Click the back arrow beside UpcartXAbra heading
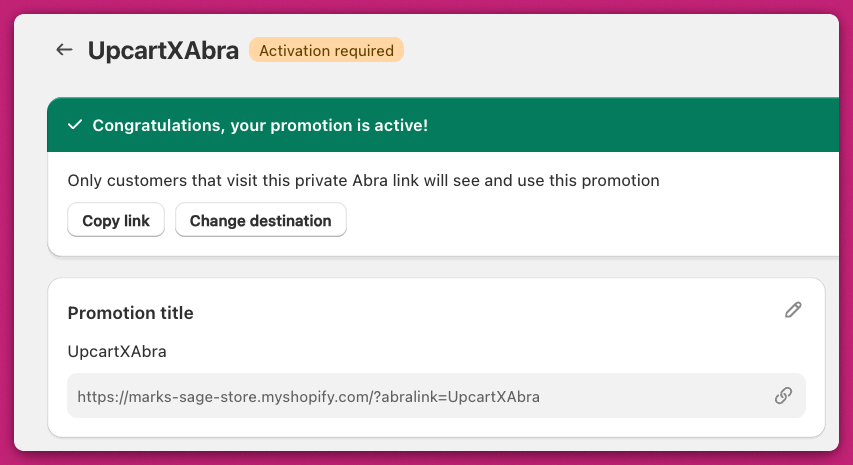Screen dimensions: 853x465 pos(65,50)
